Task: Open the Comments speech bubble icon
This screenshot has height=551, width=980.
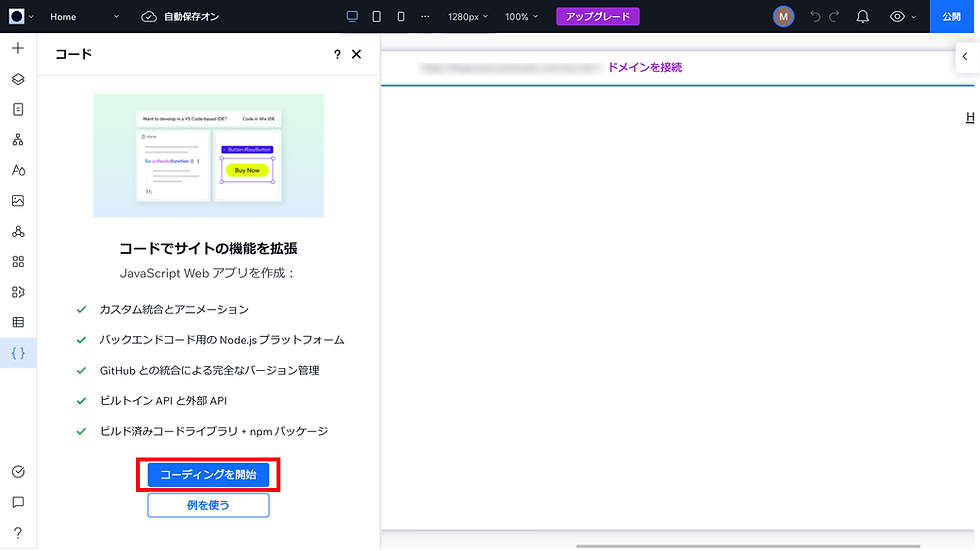Action: tap(18, 502)
